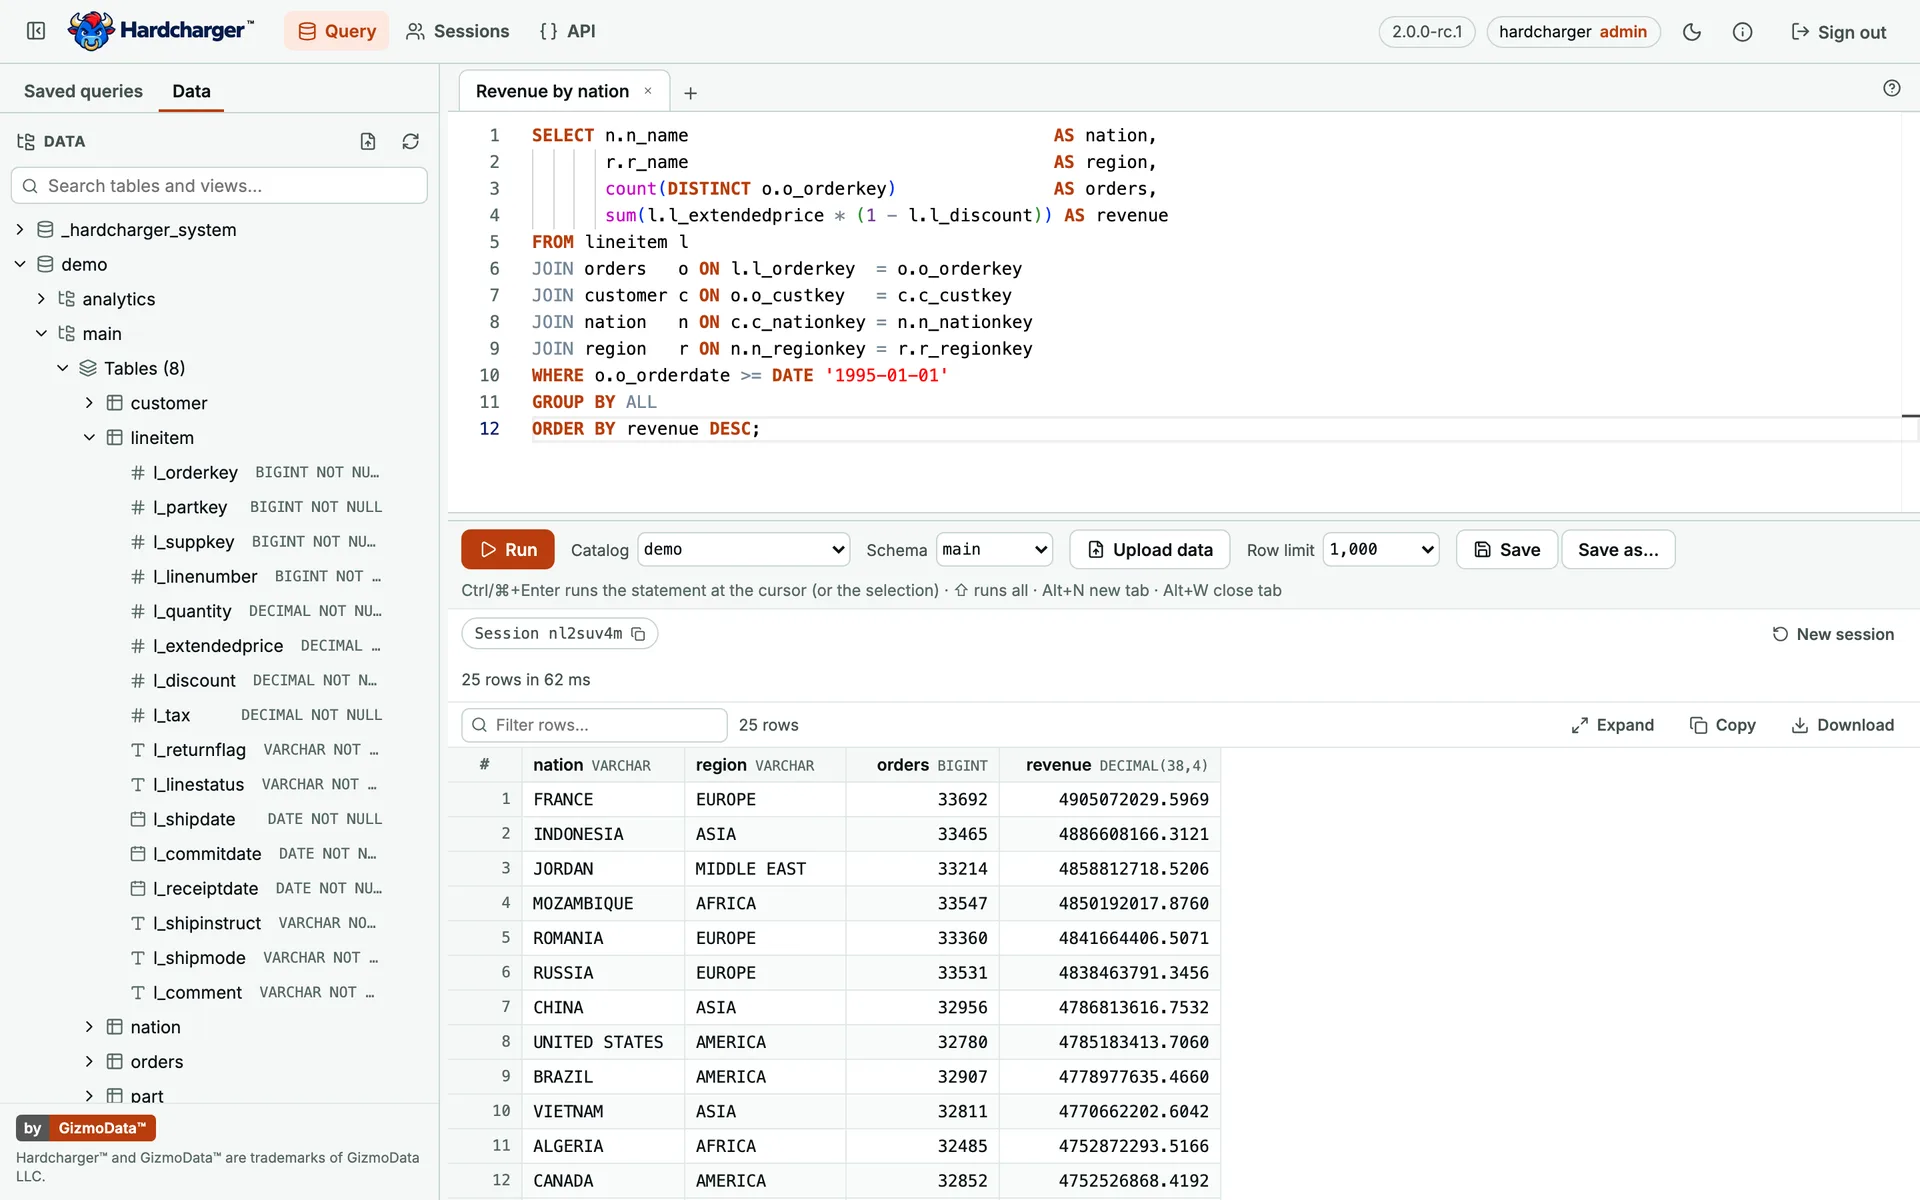Viewport: 1920px width, 1200px height.
Task: Click the l_returnflag text type icon
Action: coord(138,750)
